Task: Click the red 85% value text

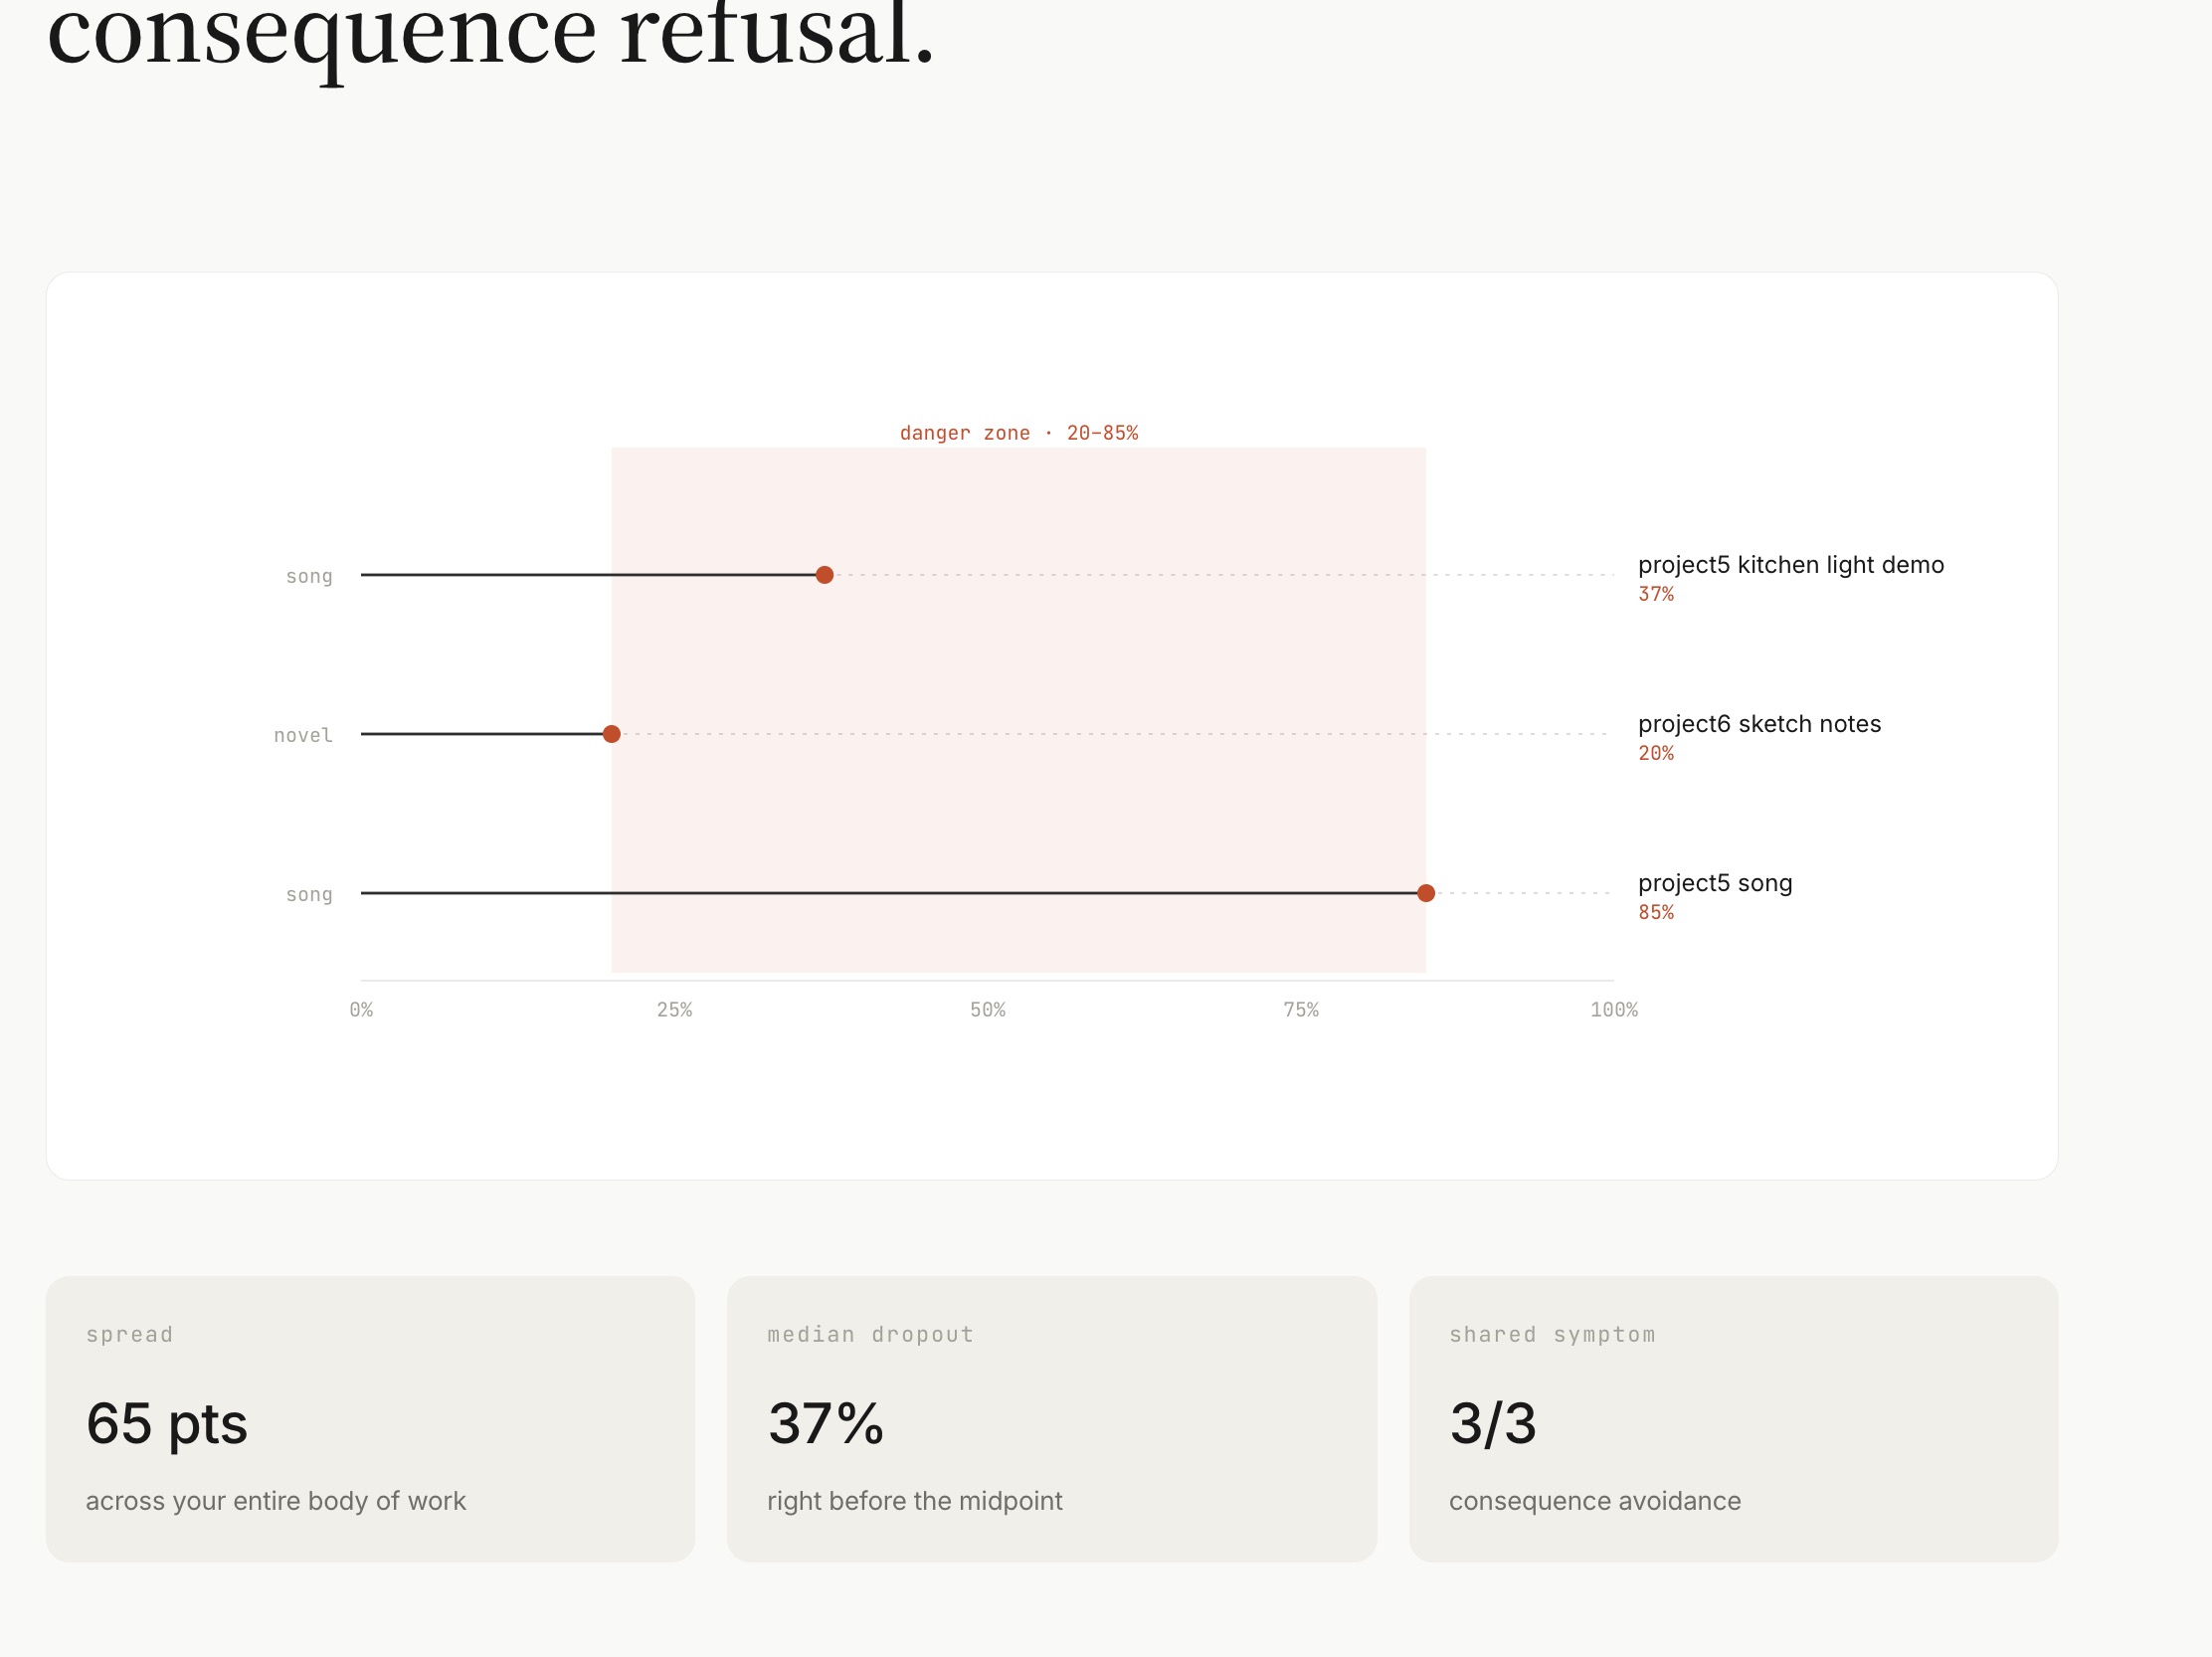Action: [x=1655, y=912]
